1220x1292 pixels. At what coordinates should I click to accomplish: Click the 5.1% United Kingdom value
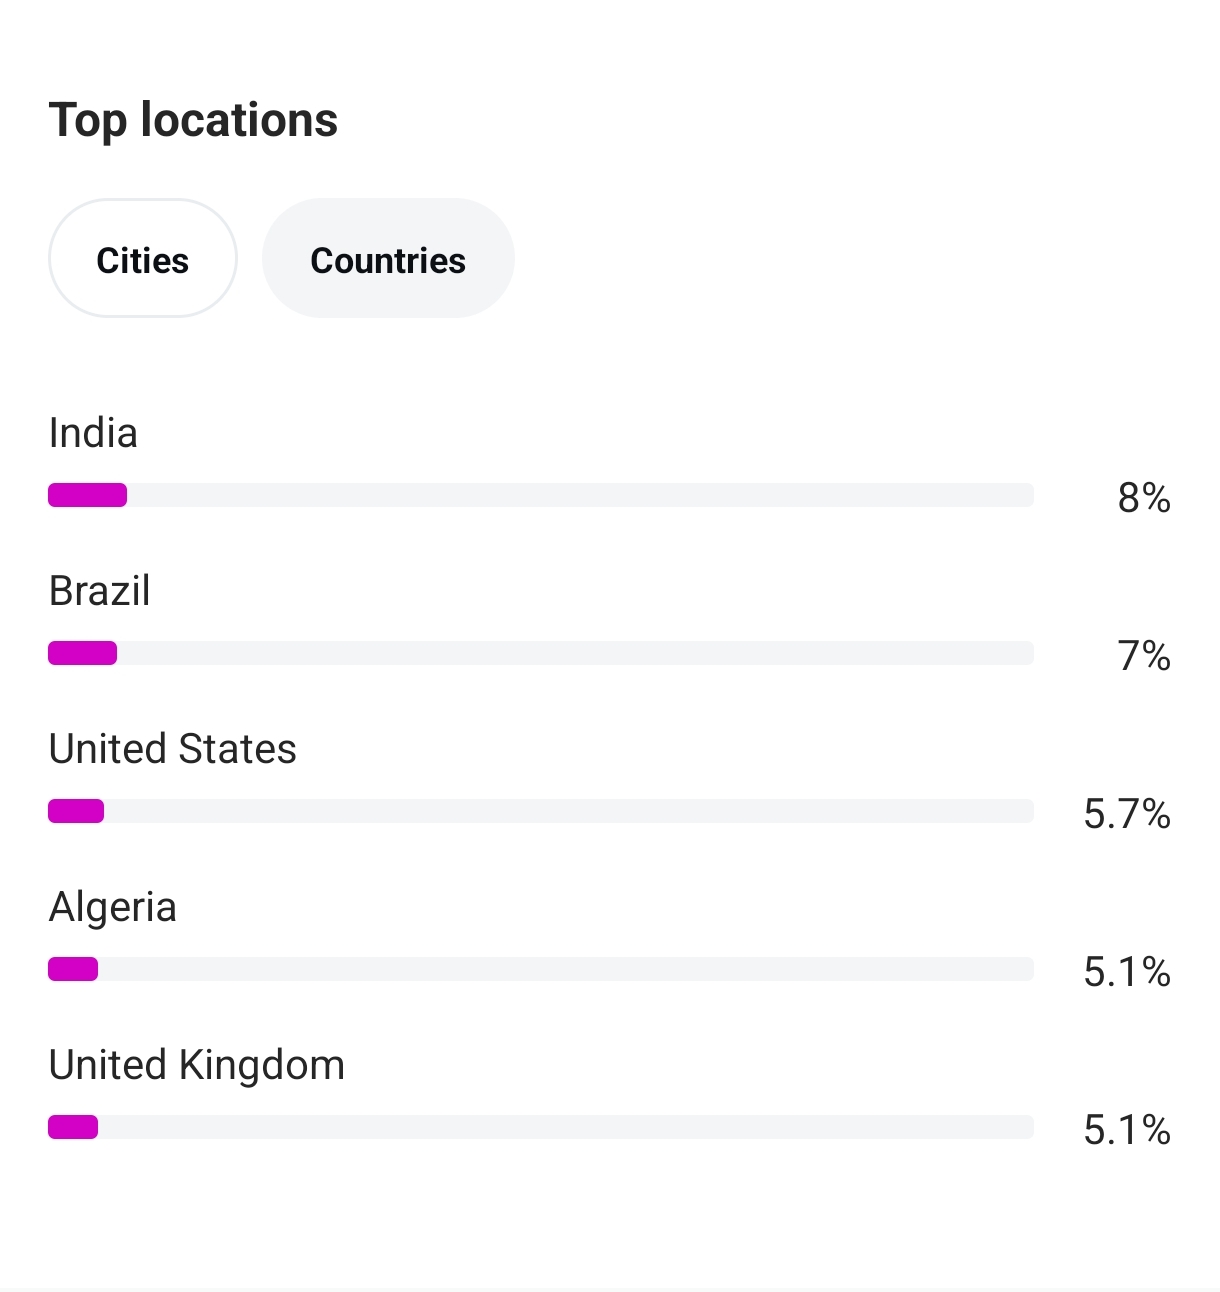[x=1127, y=1130]
